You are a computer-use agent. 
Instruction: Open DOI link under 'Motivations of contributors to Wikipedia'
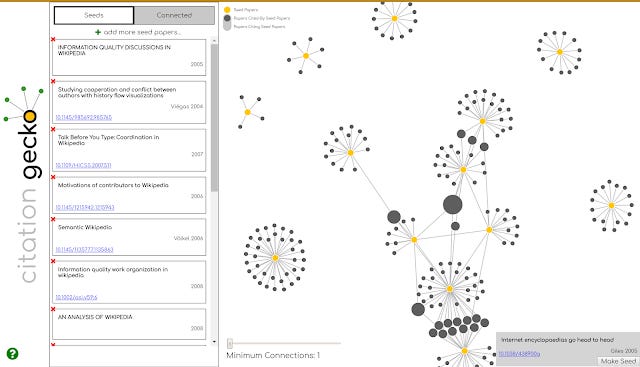(85, 207)
